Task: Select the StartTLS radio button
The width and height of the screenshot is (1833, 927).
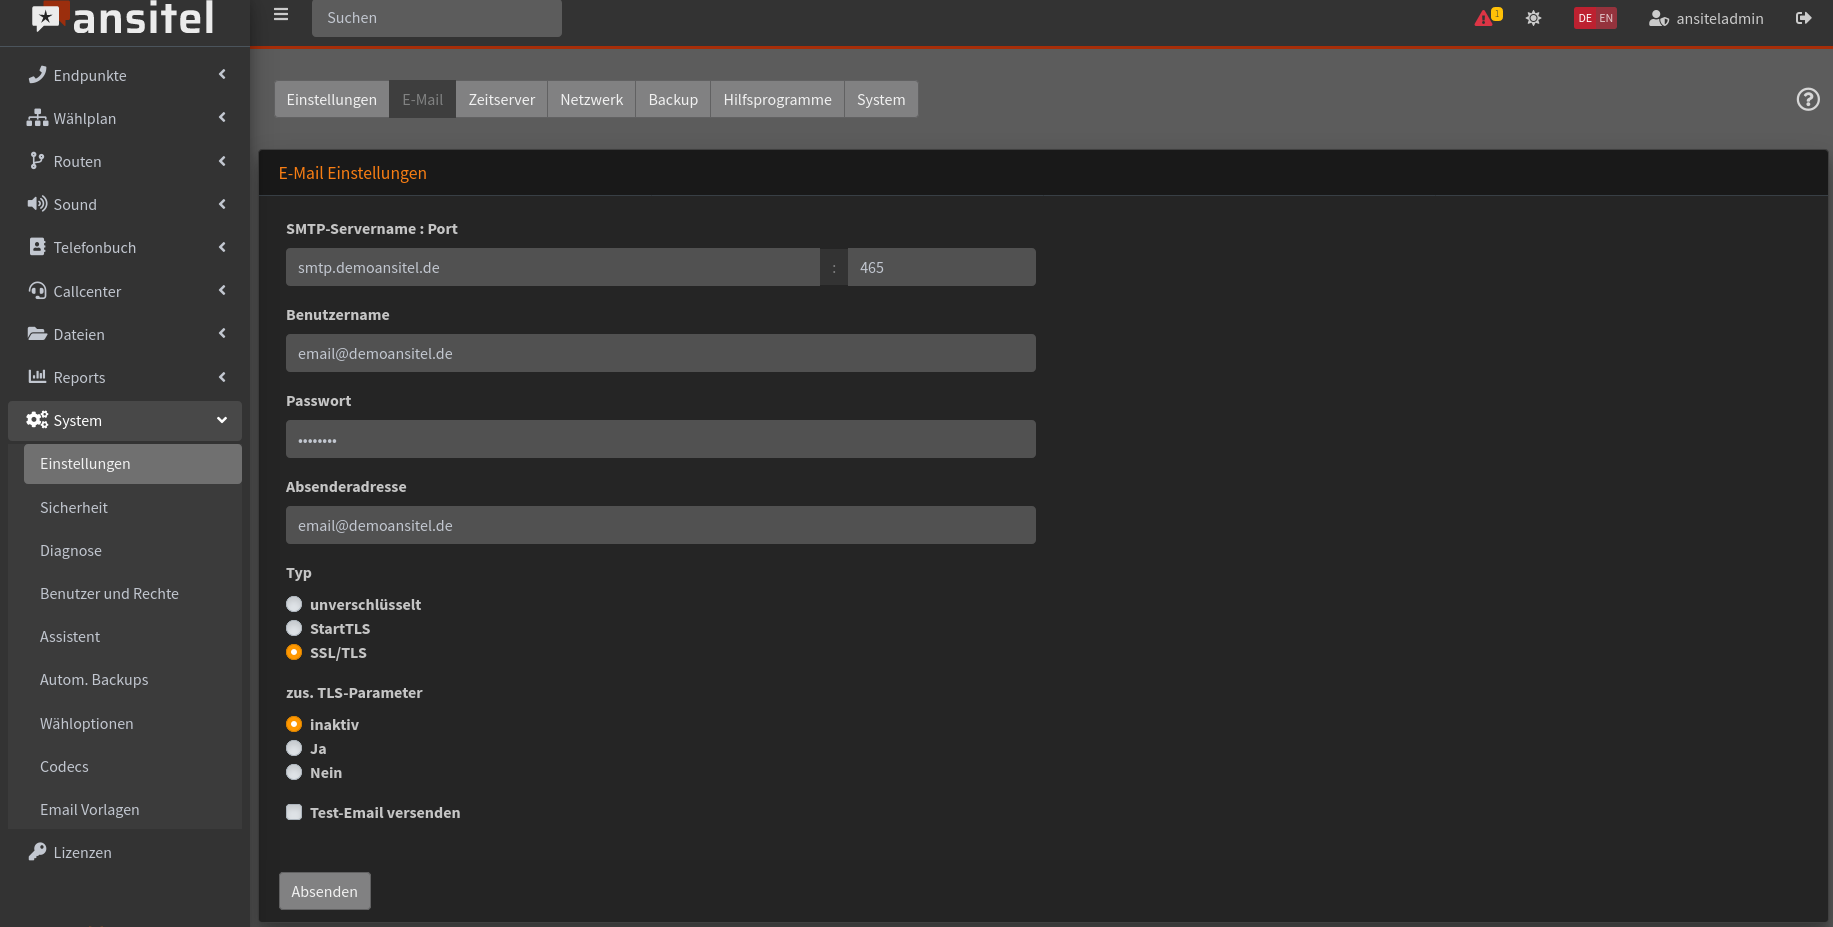Action: (x=294, y=628)
